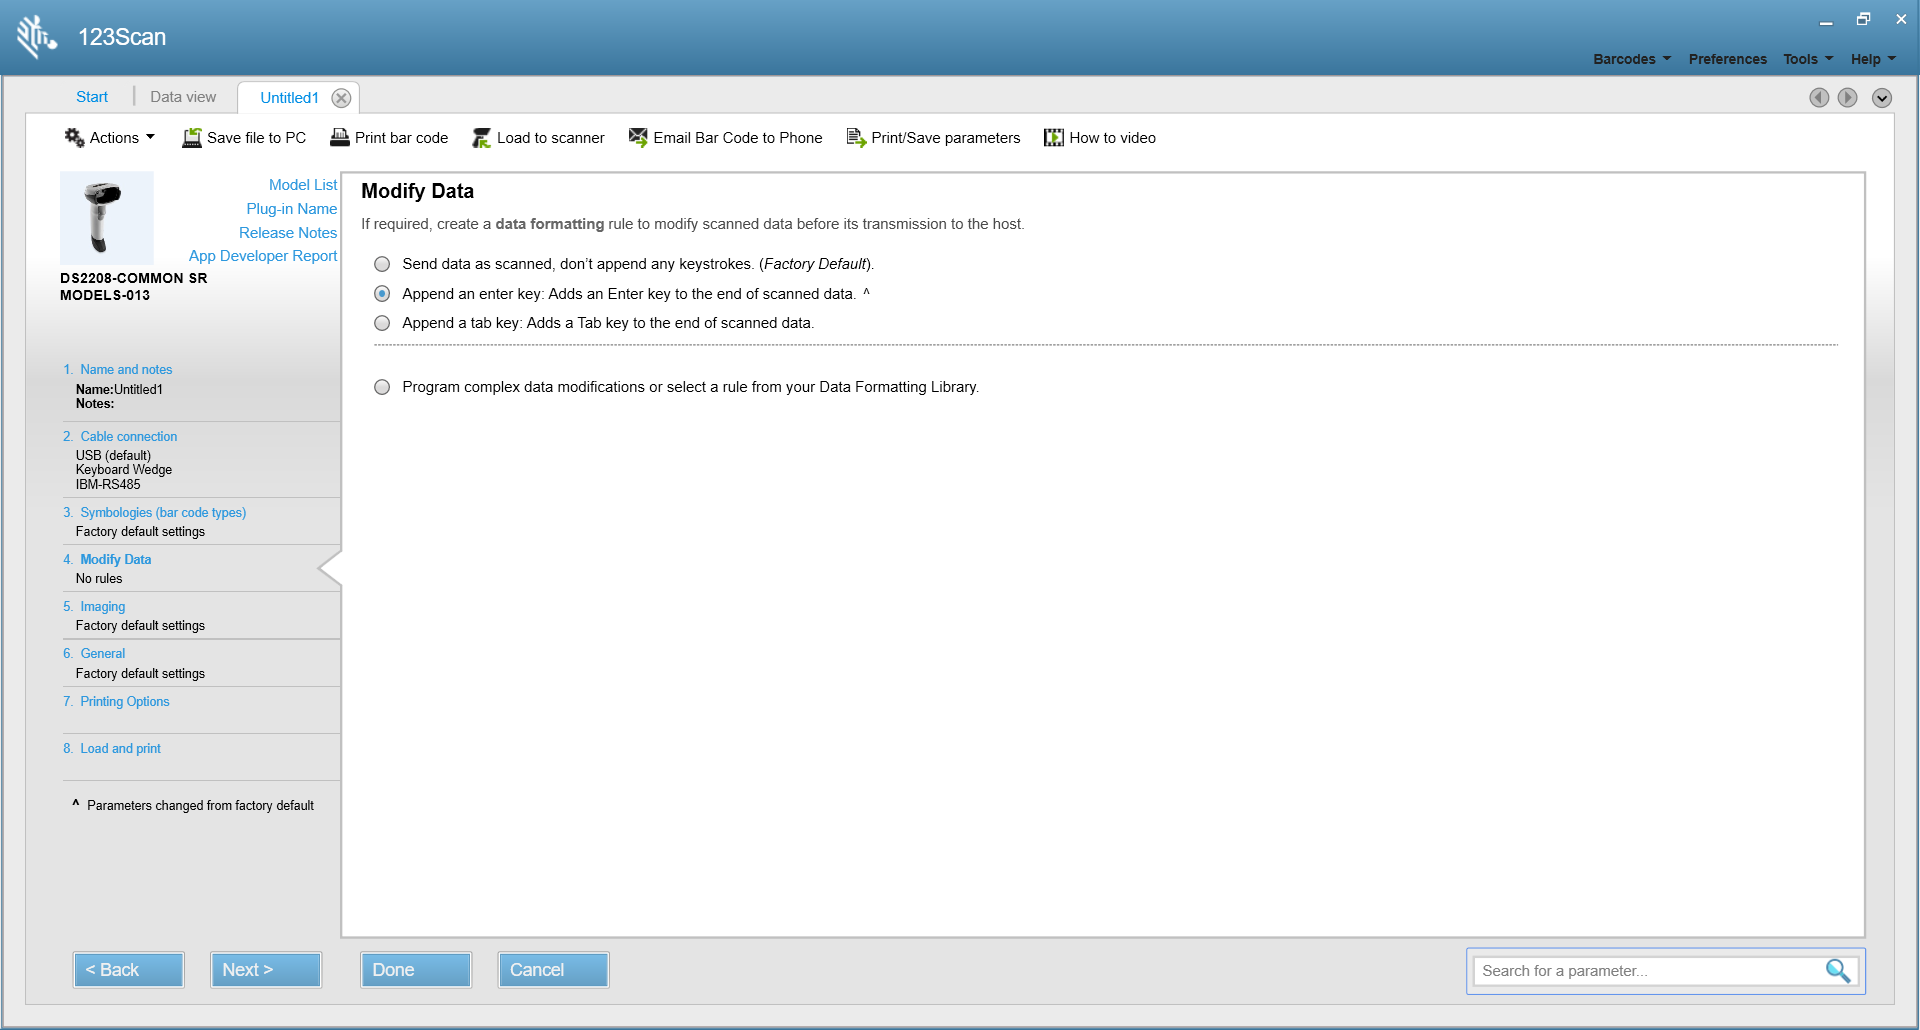Click the magnifying glass search icon
1920x1030 pixels.
pyautogui.click(x=1837, y=971)
